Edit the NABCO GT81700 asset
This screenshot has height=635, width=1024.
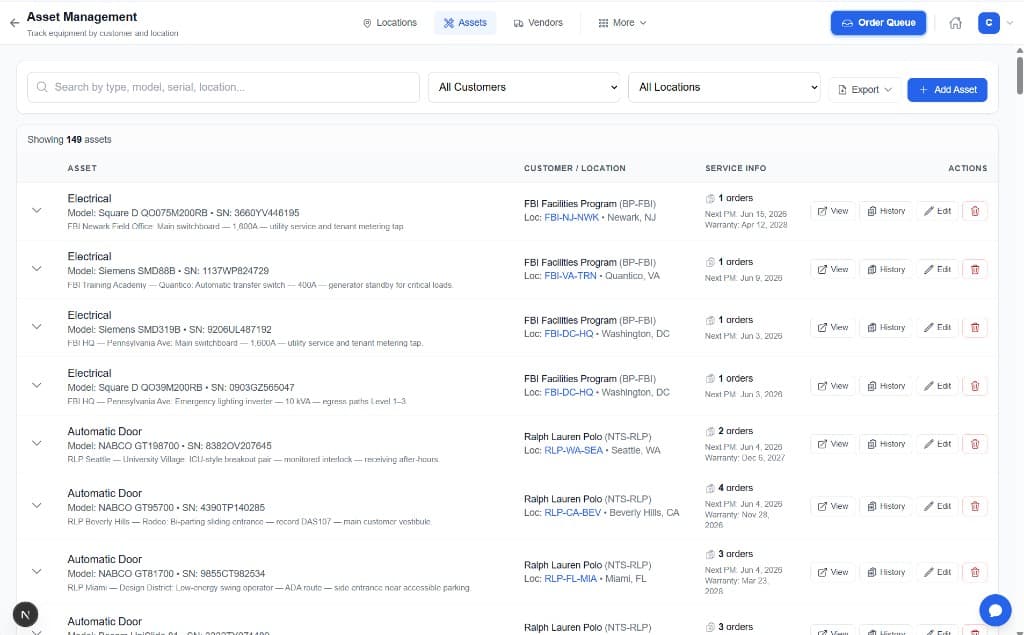click(x=937, y=572)
